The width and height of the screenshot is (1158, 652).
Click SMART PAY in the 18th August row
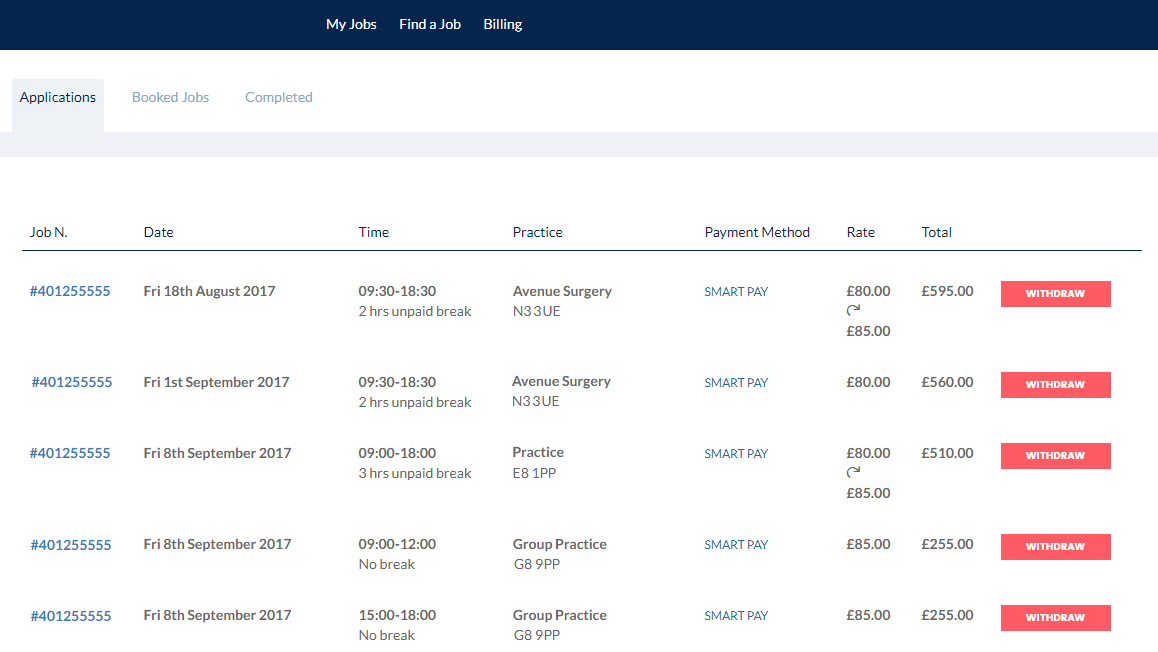tap(736, 292)
